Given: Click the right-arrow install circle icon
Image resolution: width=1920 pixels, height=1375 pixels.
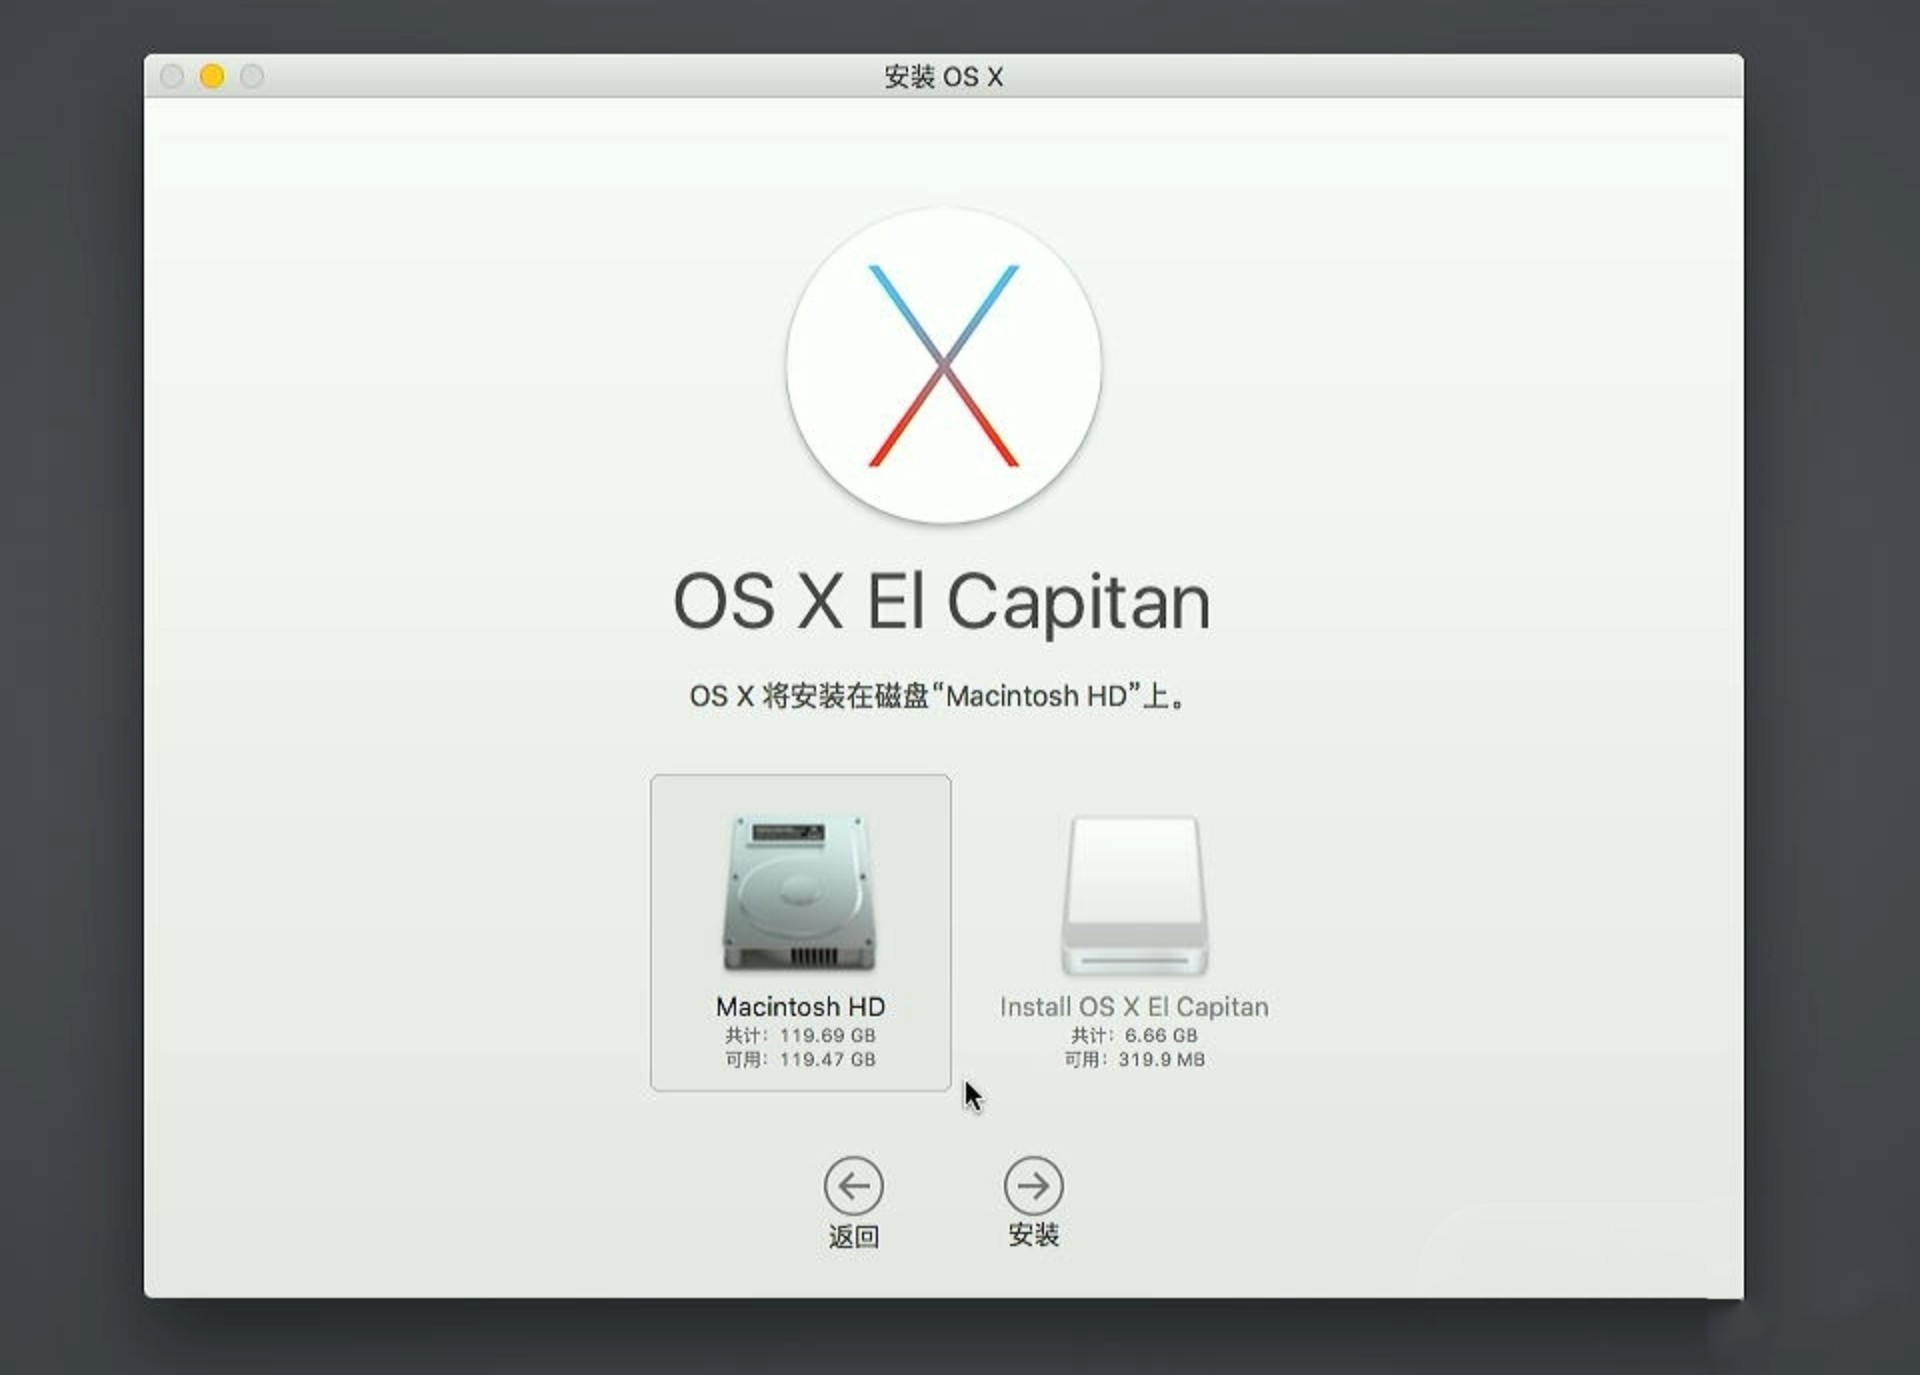Looking at the screenshot, I should [x=1033, y=1186].
